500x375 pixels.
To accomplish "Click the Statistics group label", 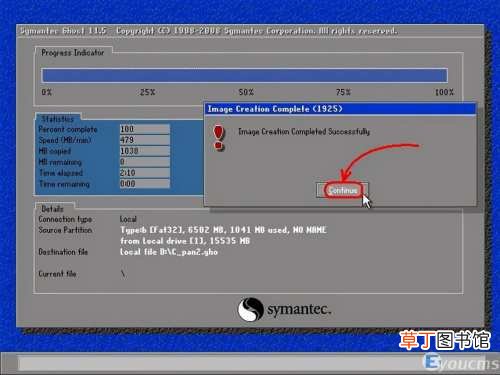I will pyautogui.click(x=58, y=119).
